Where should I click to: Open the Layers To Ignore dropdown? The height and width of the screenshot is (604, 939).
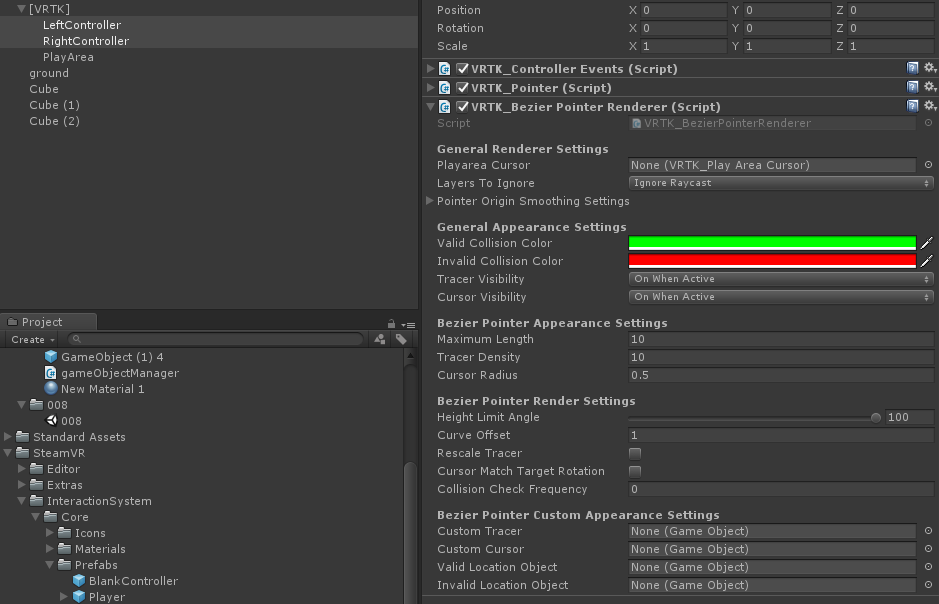781,183
